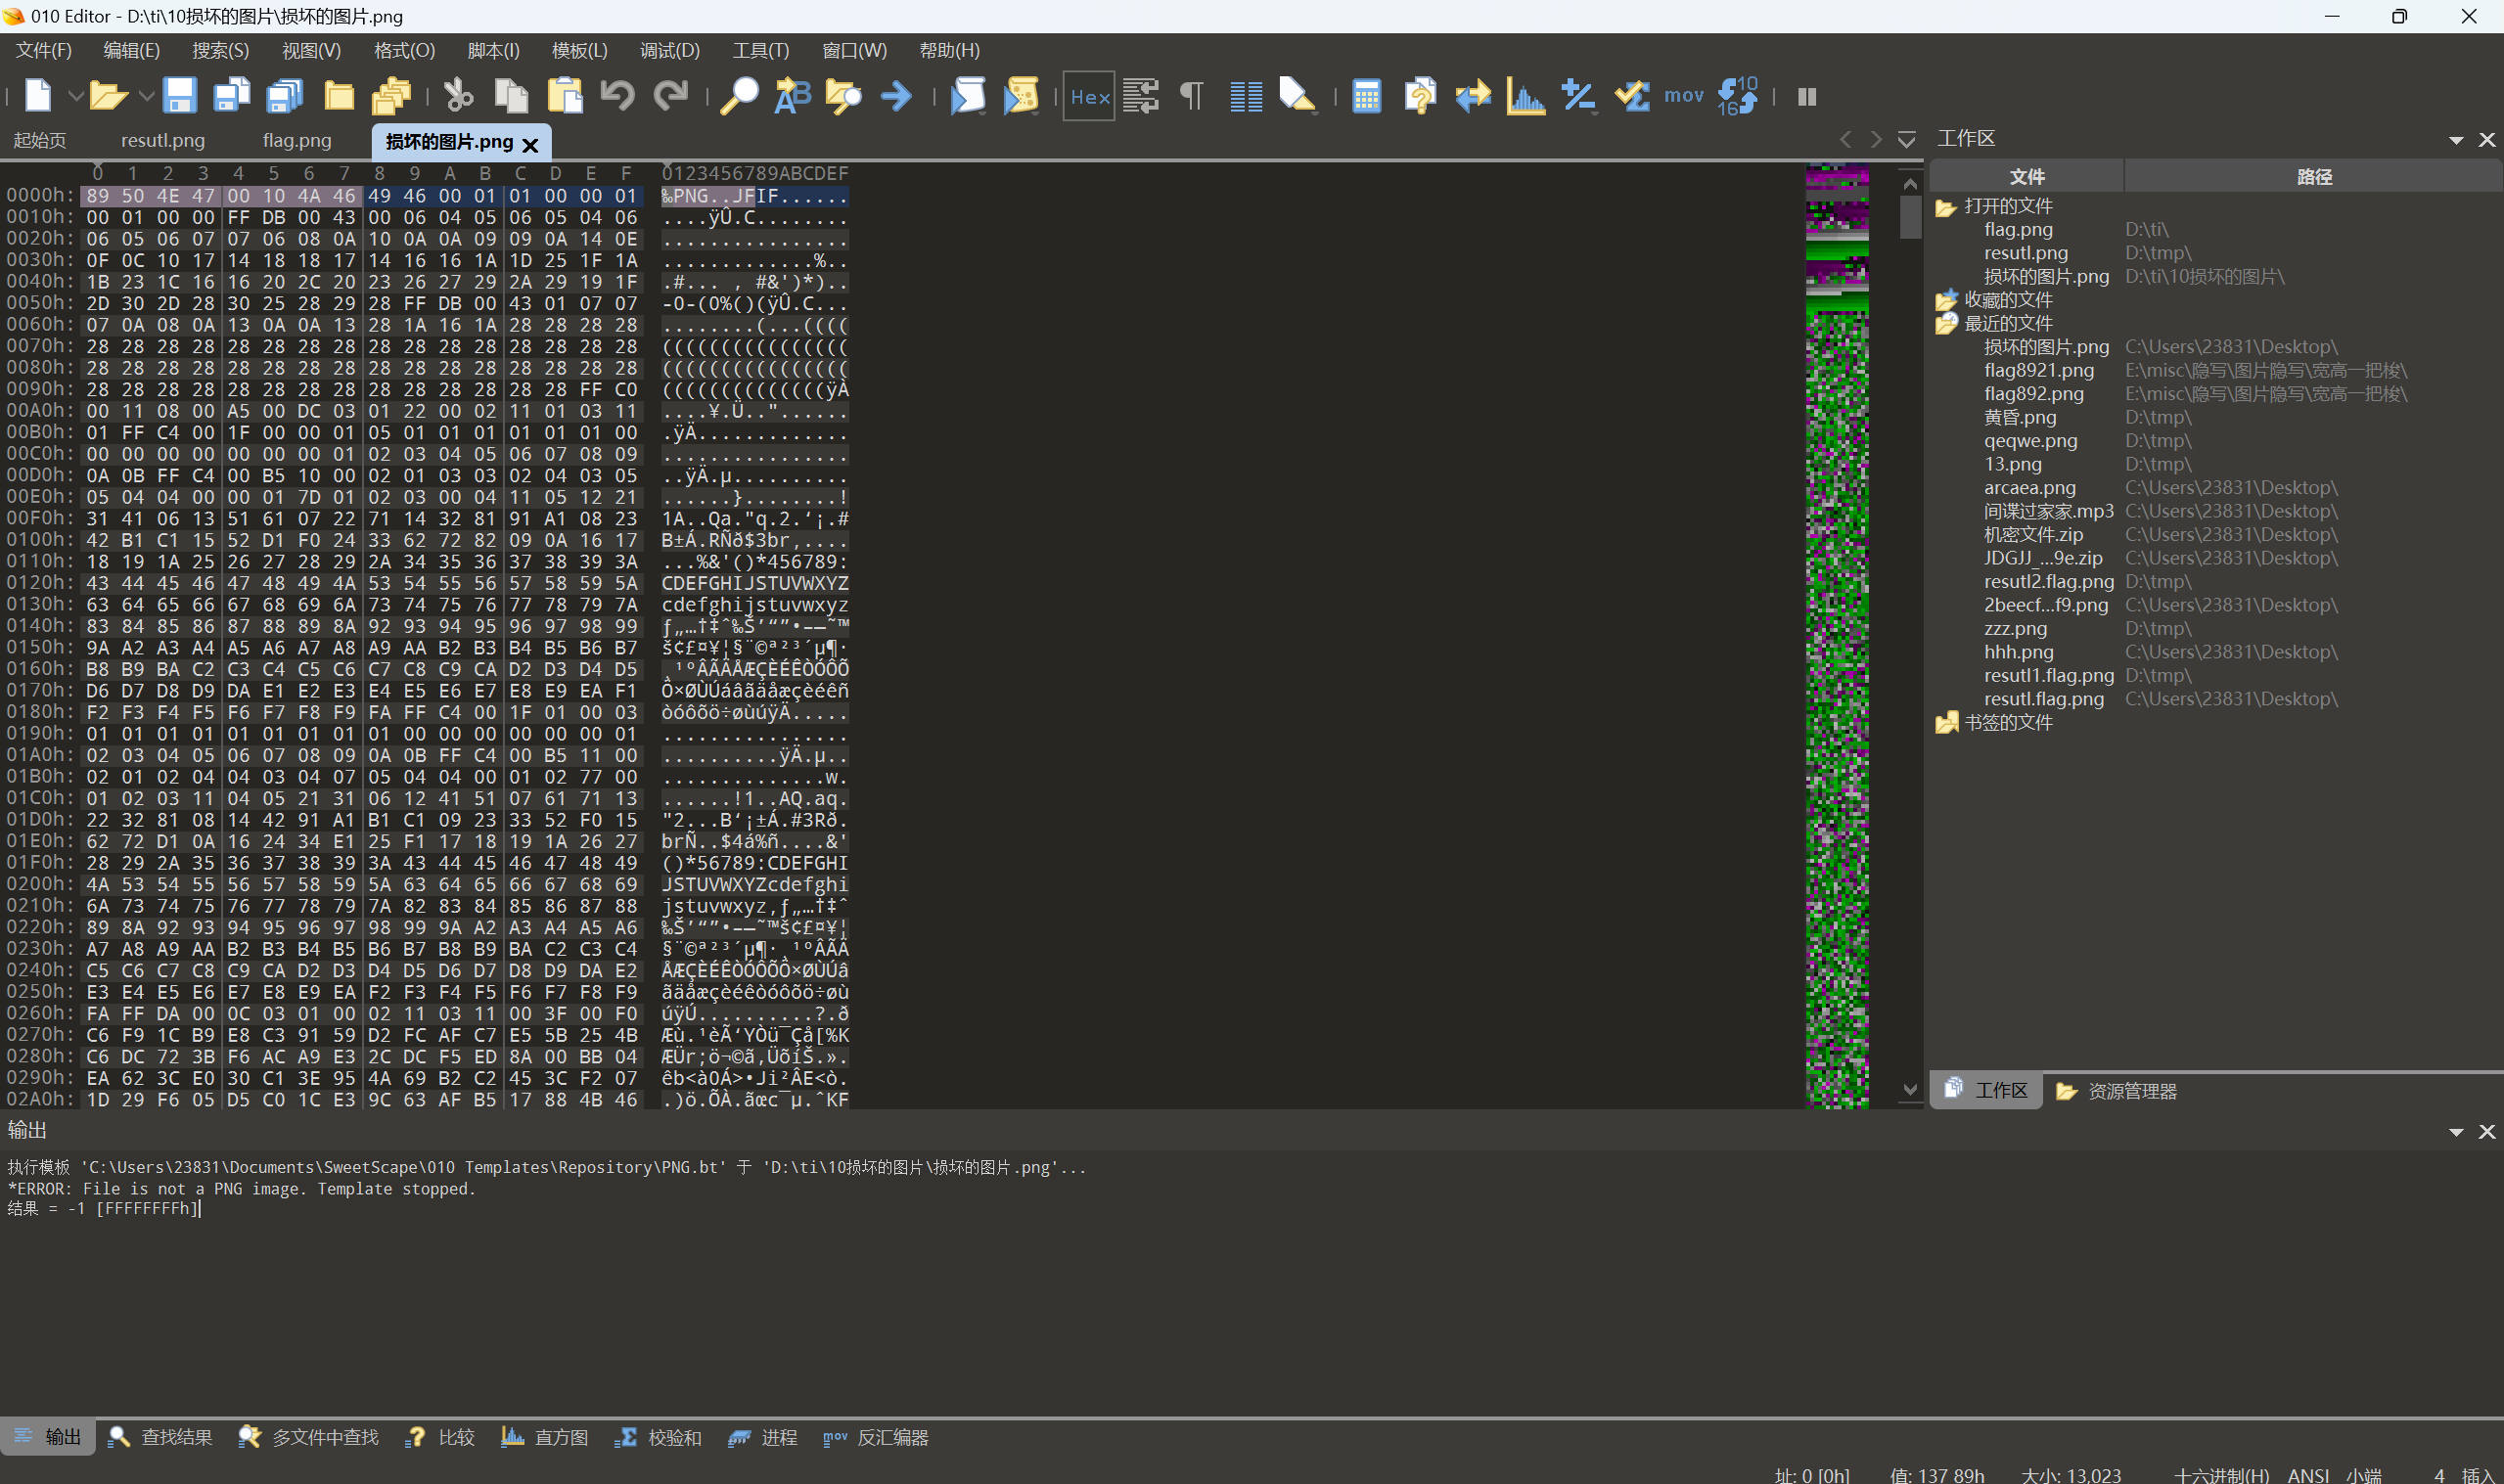Open the Checksum sigma tool
Screen dimensions: 2504x1484
pos(1632,96)
